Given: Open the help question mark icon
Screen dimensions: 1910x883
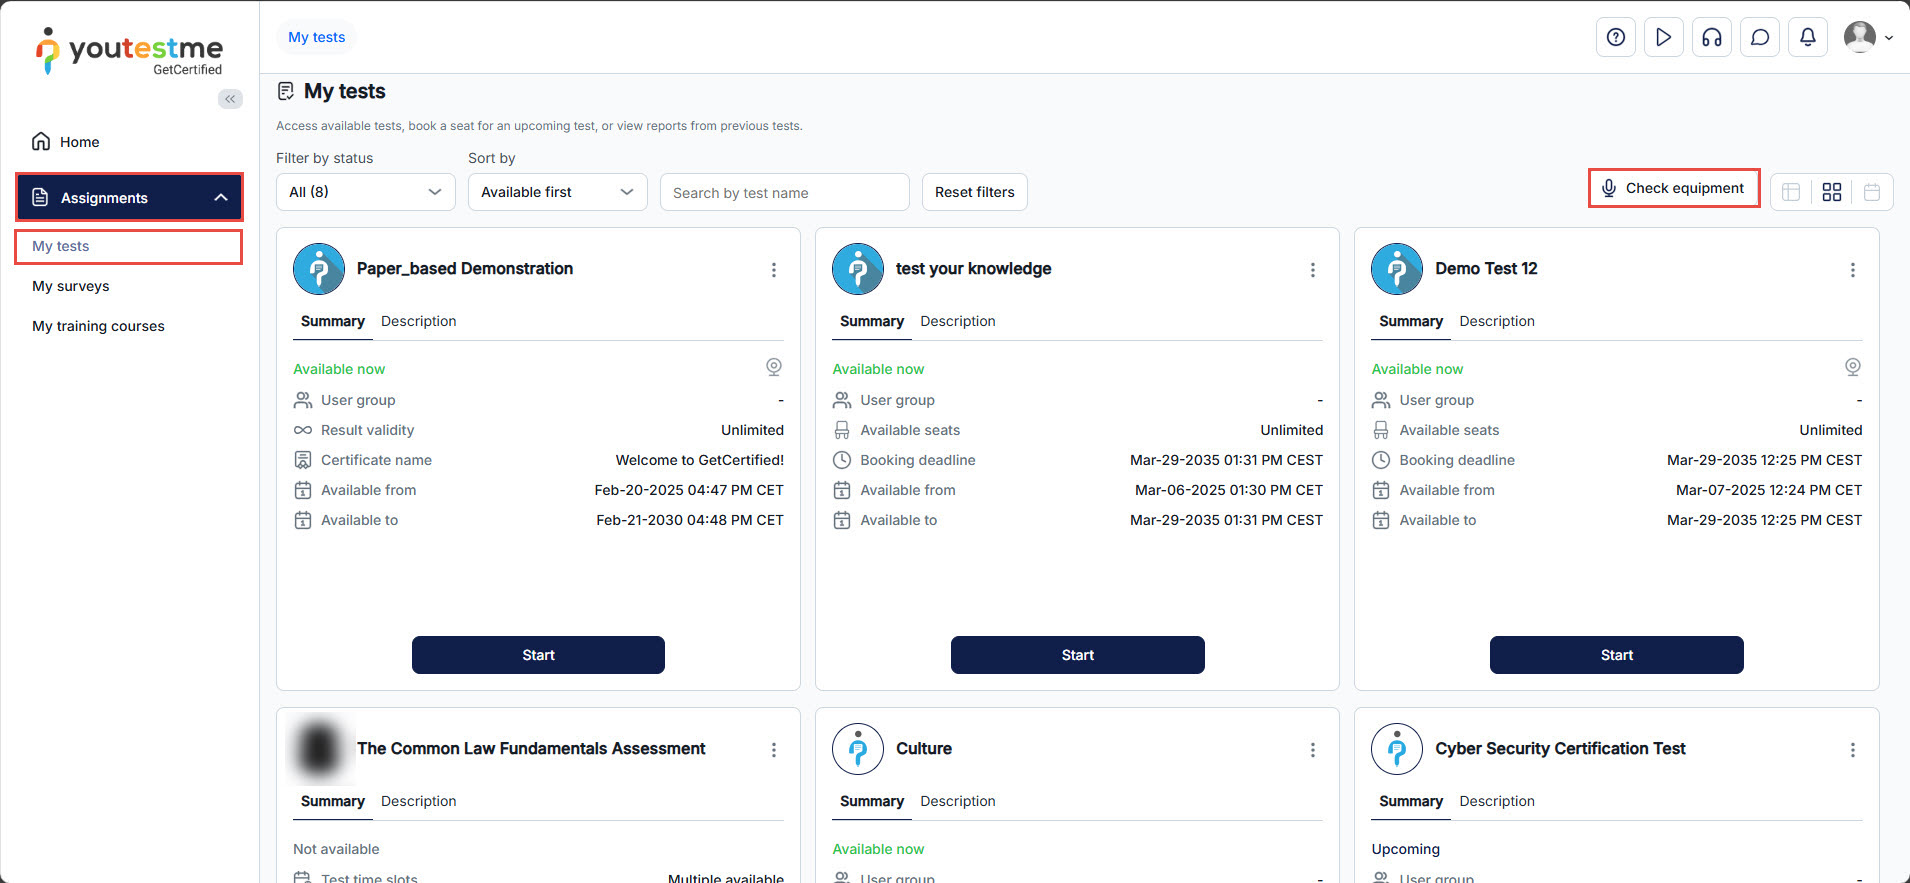Looking at the screenshot, I should coord(1615,38).
